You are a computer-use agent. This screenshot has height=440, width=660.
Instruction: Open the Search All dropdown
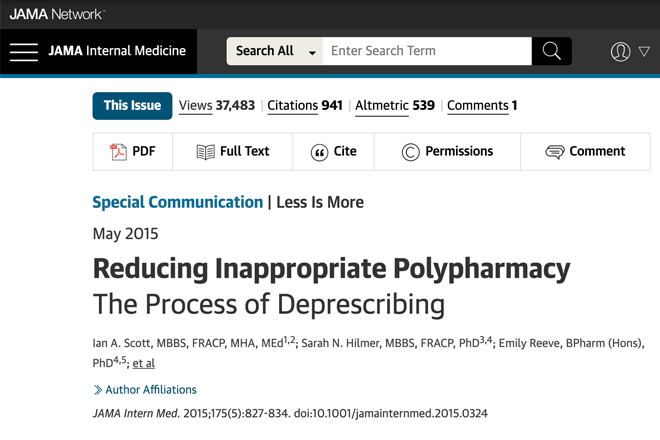click(275, 51)
